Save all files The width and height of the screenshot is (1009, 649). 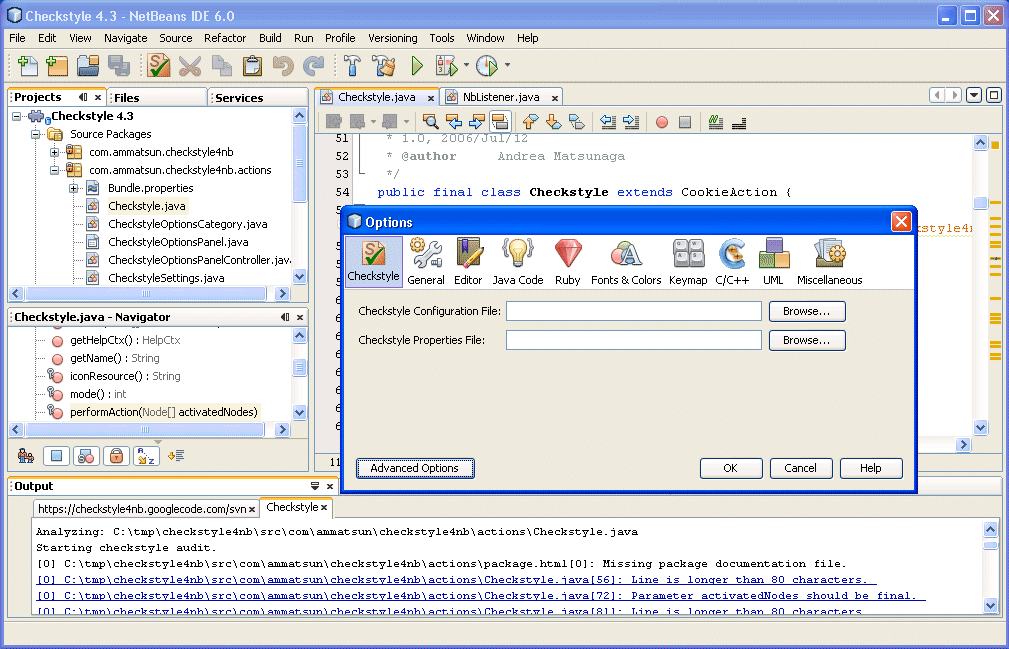118,64
